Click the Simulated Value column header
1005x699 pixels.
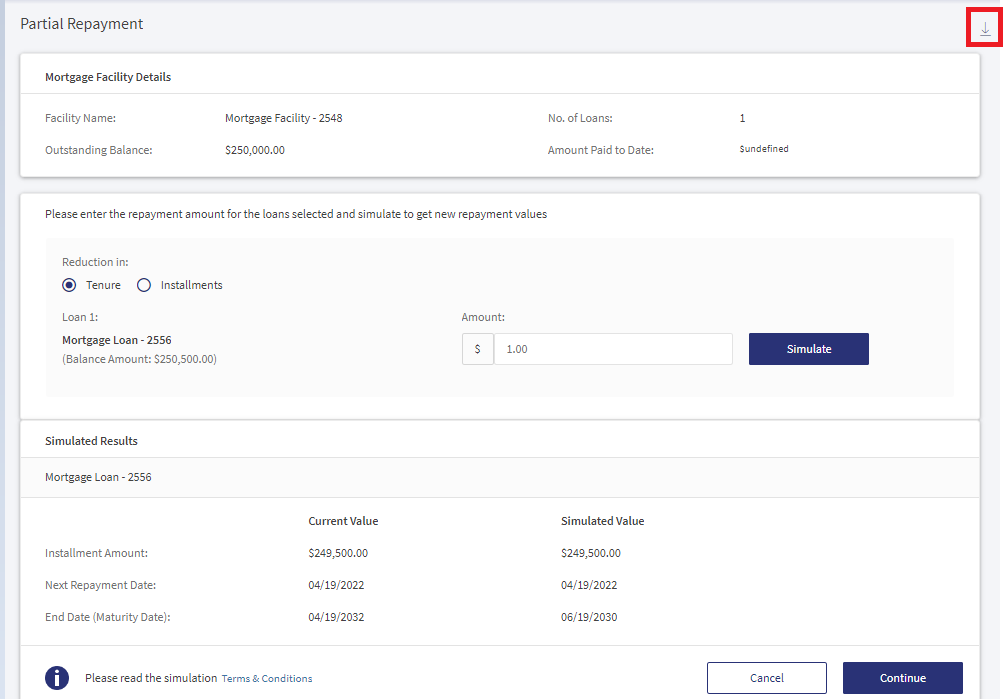click(x=602, y=521)
